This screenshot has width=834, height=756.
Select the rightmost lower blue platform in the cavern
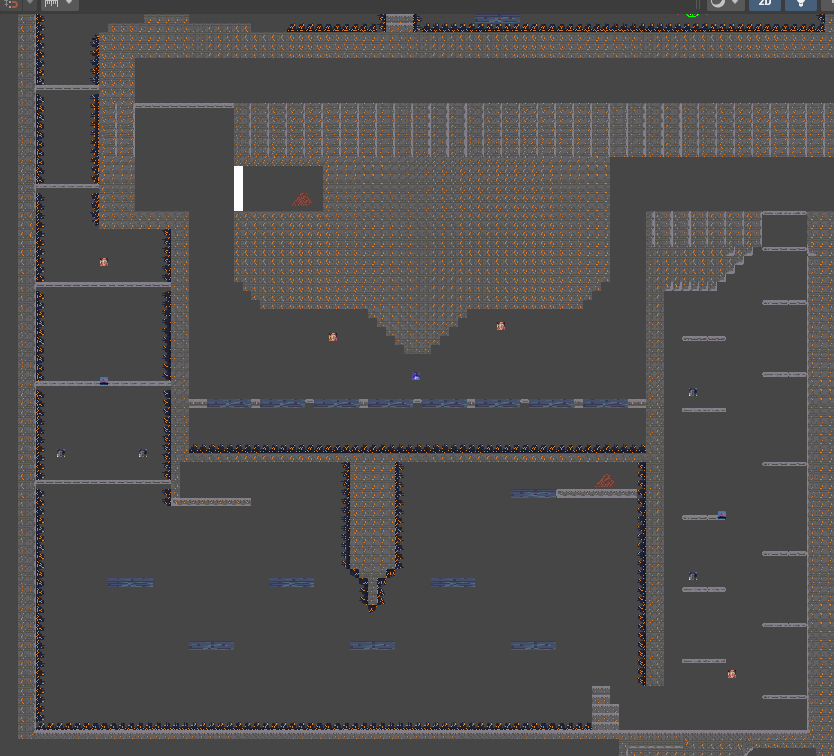click(533, 645)
